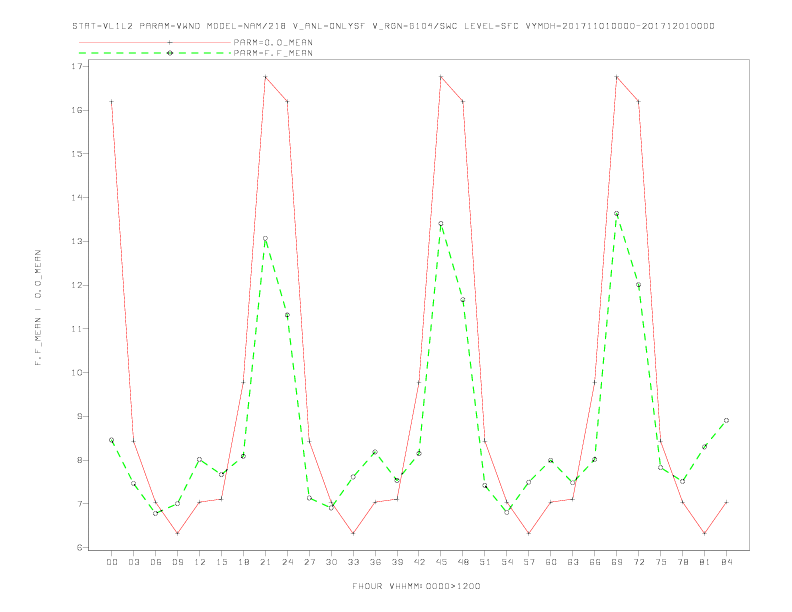Click the 03 tick label on the x-axis
Screen dimensions: 792x612
click(133, 562)
